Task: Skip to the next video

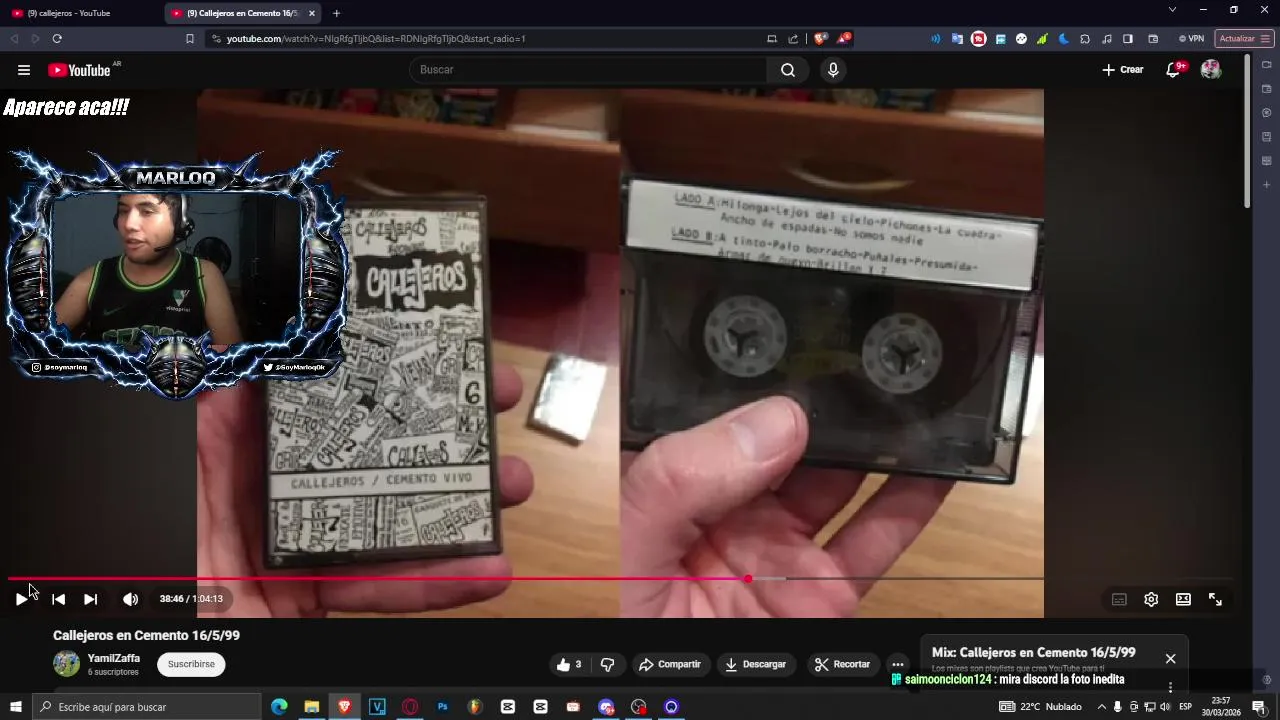Action: click(91, 599)
